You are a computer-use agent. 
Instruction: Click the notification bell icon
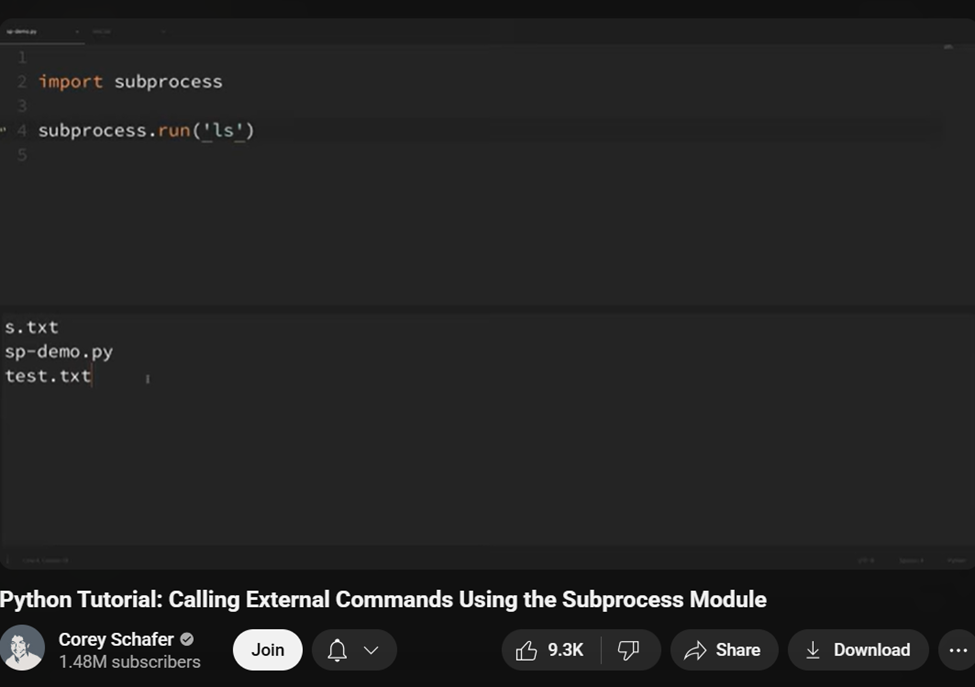pyautogui.click(x=338, y=650)
